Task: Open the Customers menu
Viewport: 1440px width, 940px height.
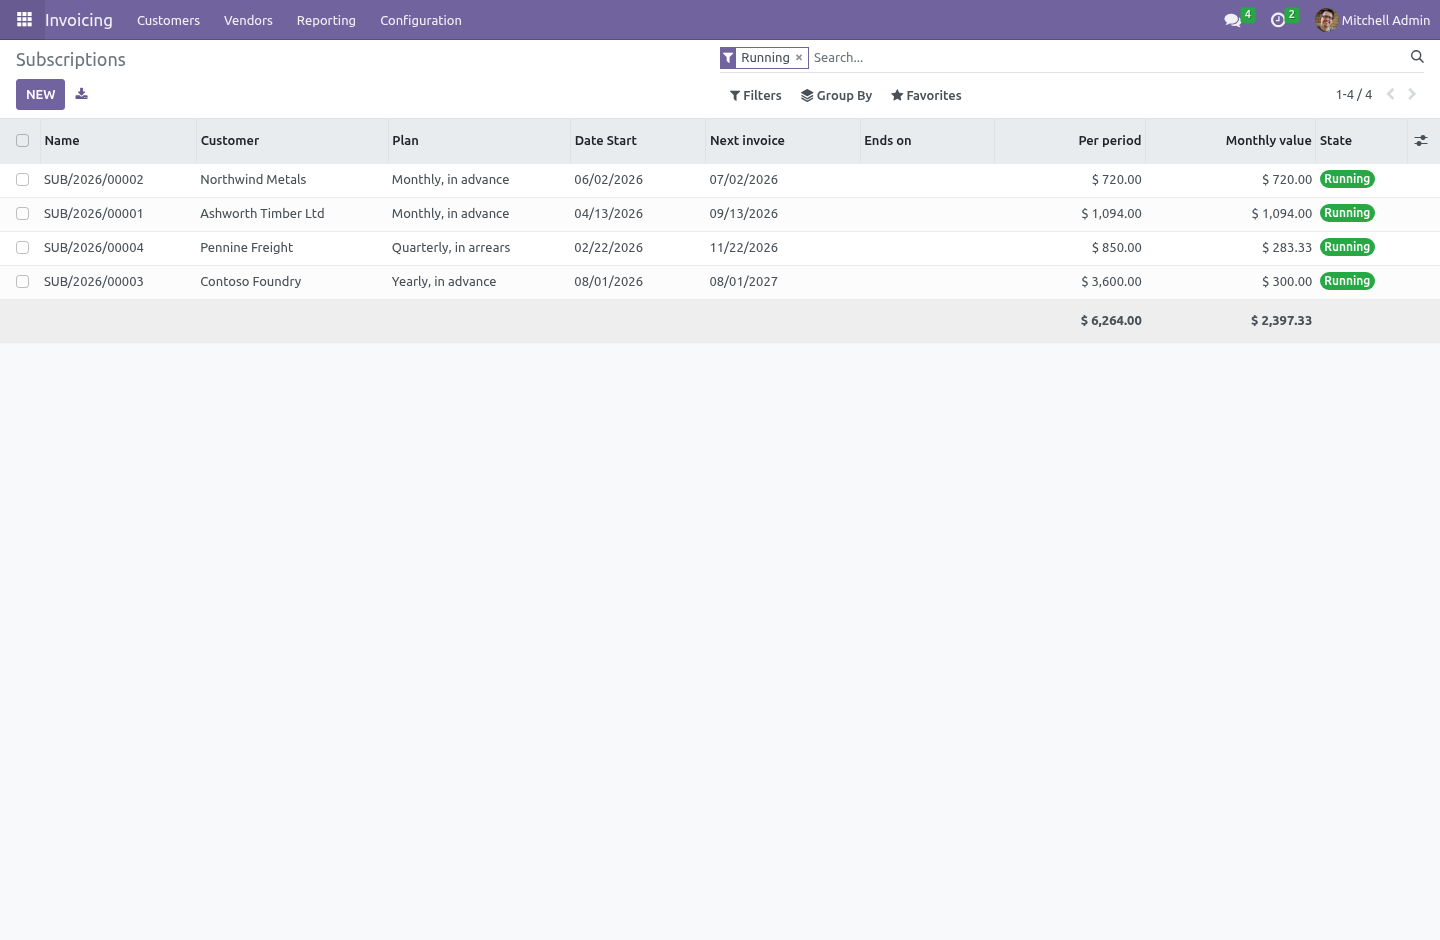Action: pos(168,20)
